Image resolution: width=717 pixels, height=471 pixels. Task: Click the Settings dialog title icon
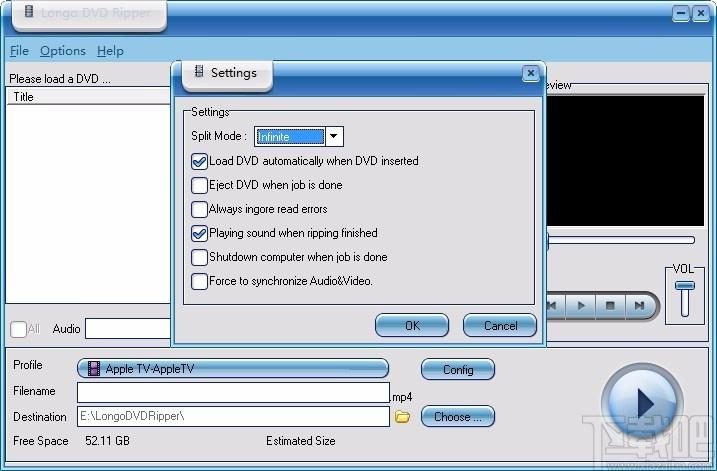coord(199,71)
